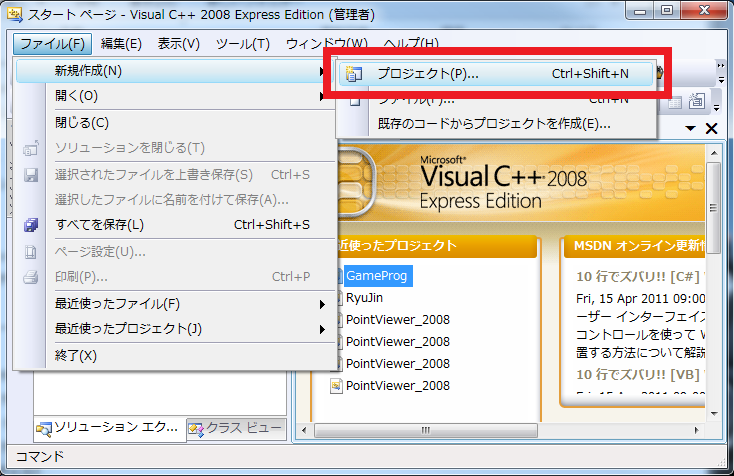
Task: Choose 既存のコードからプロジェクトを作成 menu item
Action: pyautogui.click(x=494, y=124)
